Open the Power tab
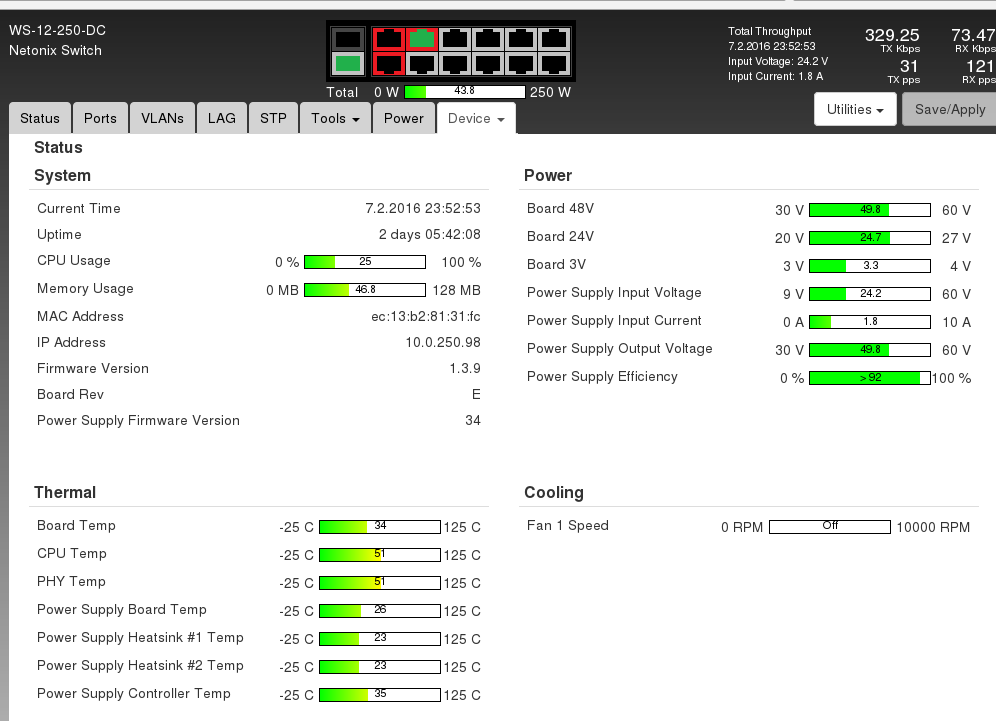 click(x=404, y=118)
